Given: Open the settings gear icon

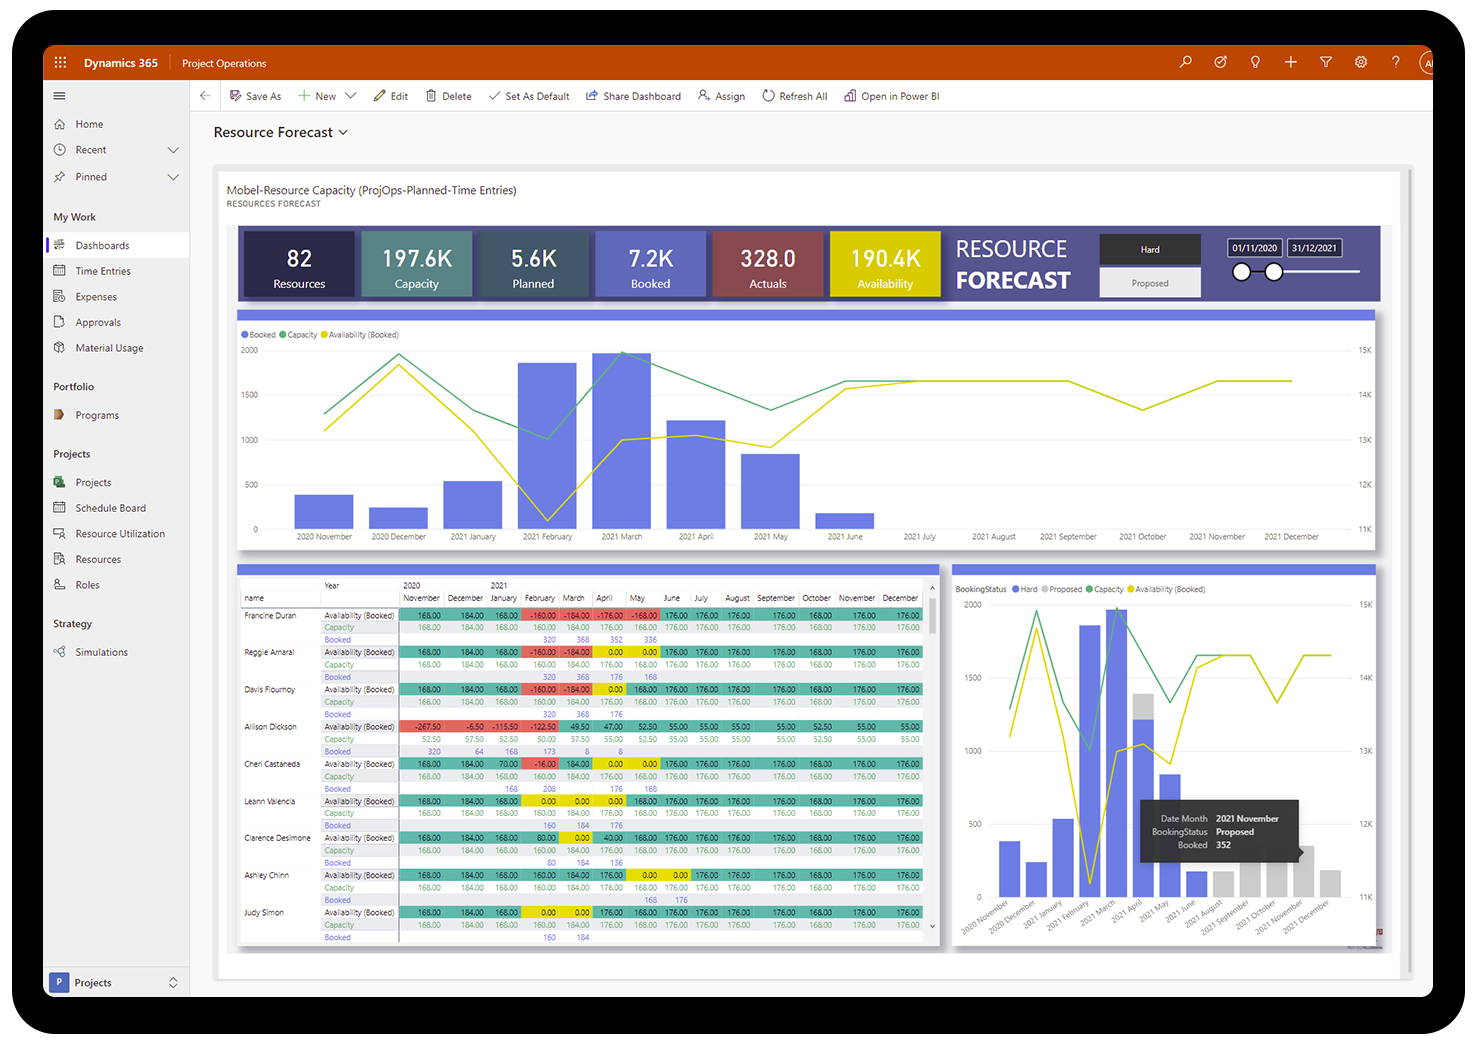Looking at the screenshot, I should click(x=1360, y=62).
